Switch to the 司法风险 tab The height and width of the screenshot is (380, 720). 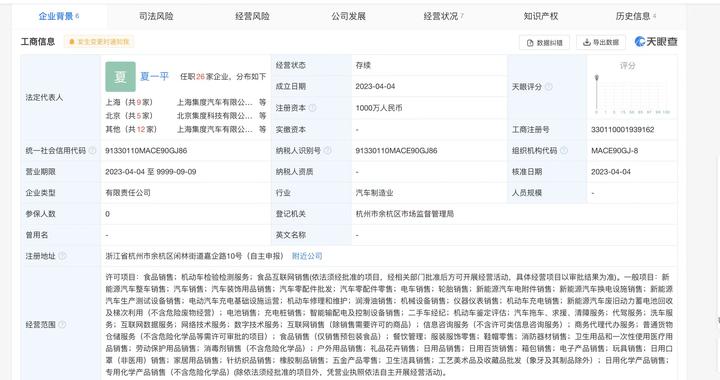(x=156, y=16)
